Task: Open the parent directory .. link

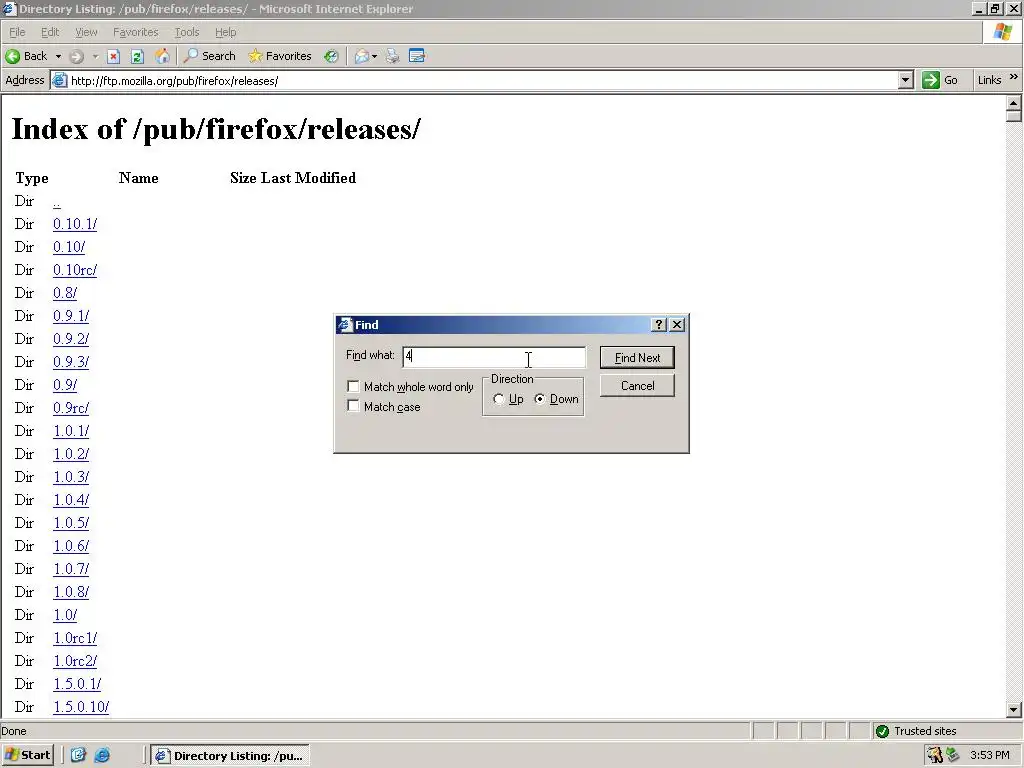Action: pyautogui.click(x=57, y=202)
